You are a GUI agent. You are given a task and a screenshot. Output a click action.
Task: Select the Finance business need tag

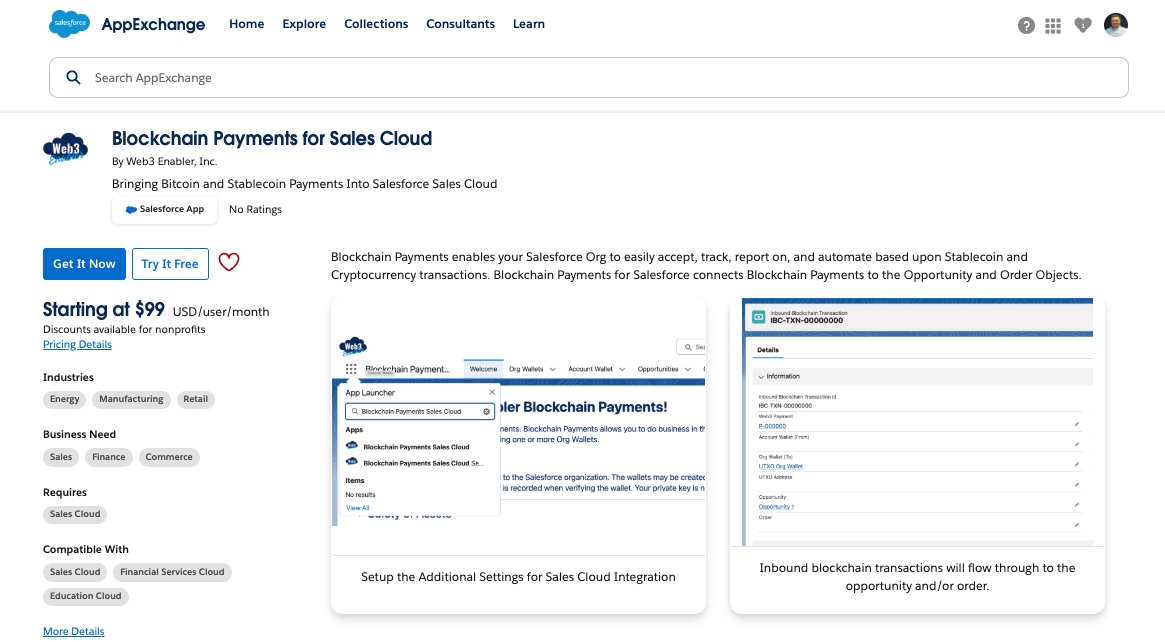(108, 457)
